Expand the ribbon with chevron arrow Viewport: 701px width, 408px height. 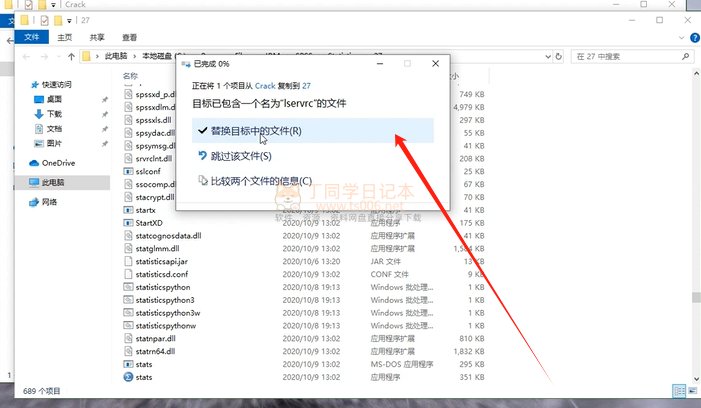681,38
